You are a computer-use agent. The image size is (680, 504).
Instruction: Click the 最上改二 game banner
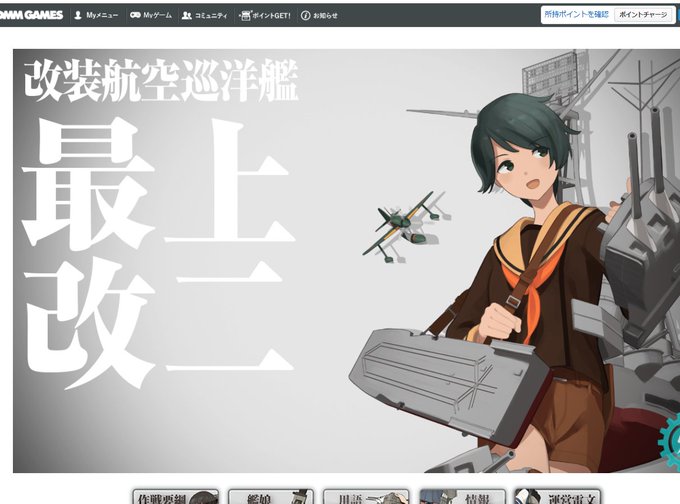click(x=347, y=261)
